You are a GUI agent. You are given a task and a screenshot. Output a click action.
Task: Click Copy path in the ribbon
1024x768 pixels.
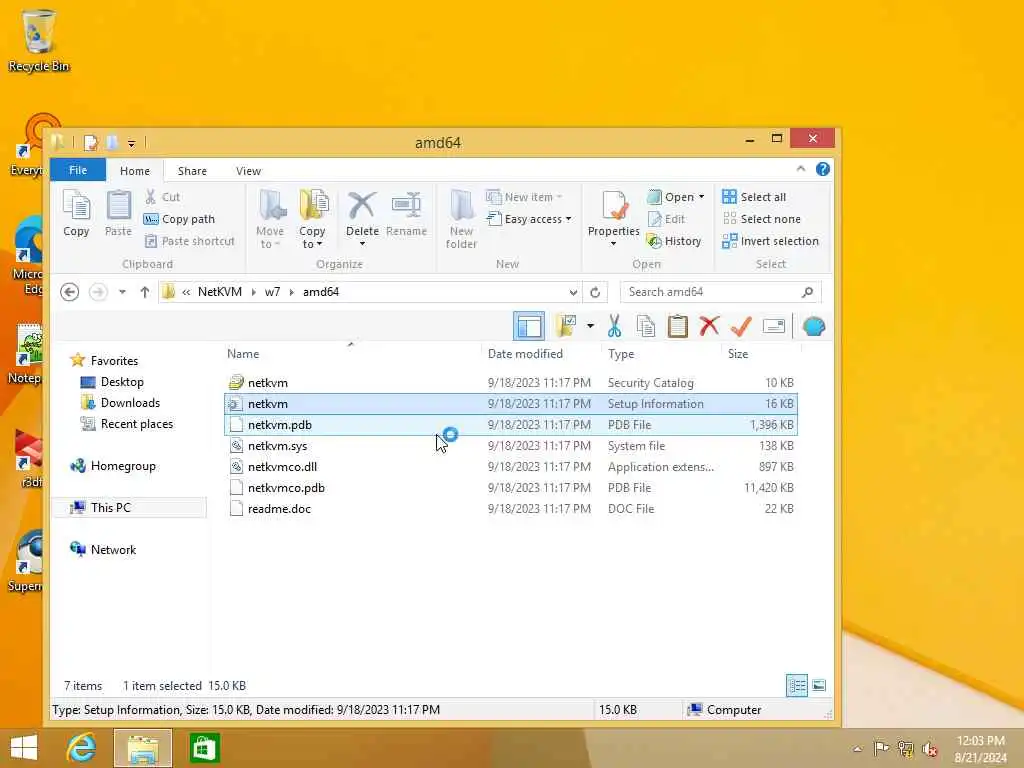(179, 219)
